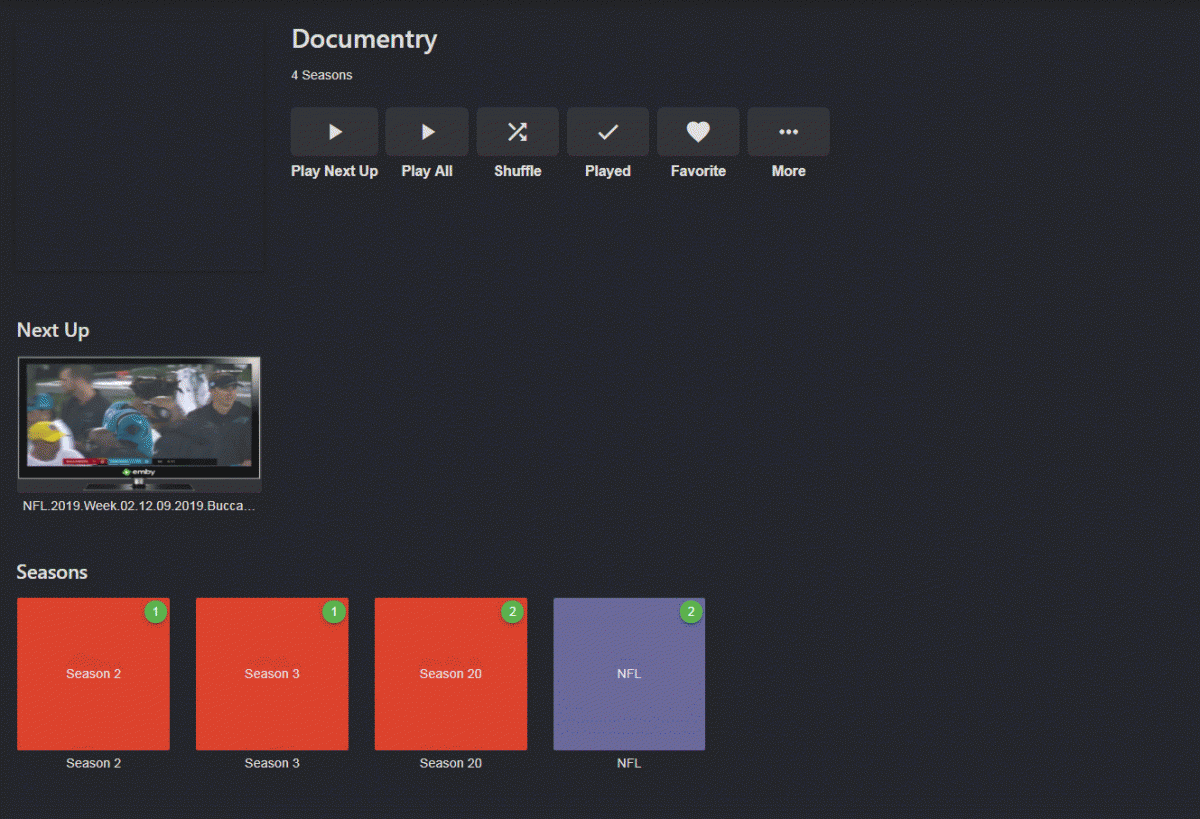Open the Next Up episode thumbnail

(139, 423)
